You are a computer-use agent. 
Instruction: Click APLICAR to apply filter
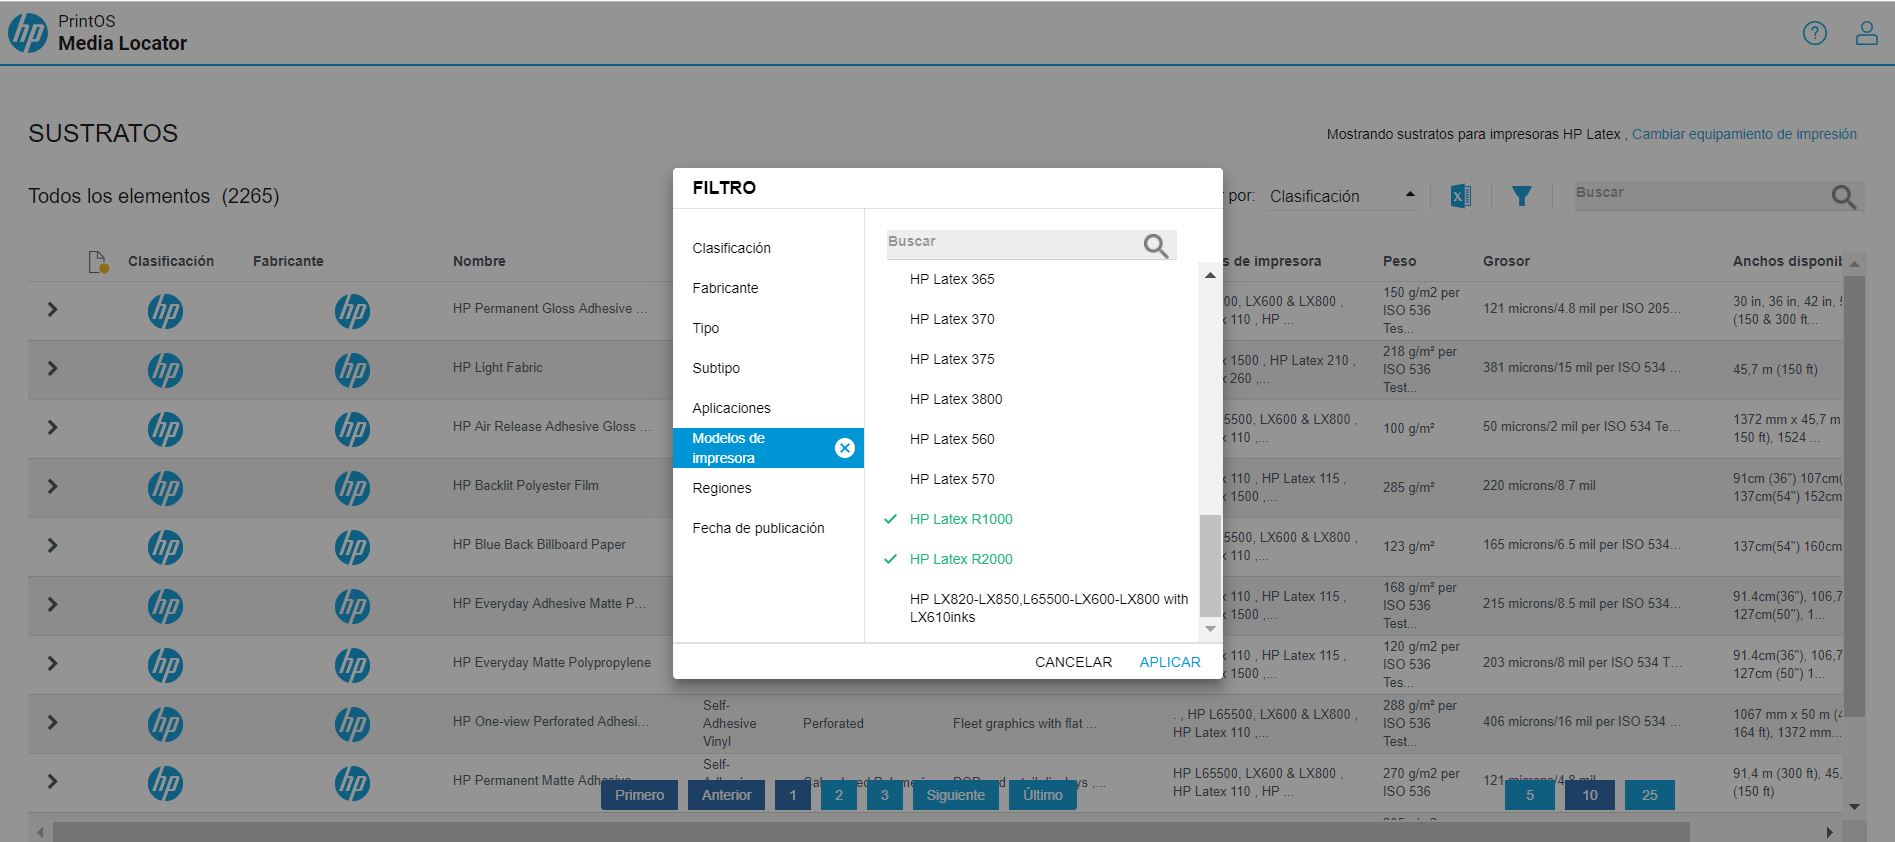click(x=1170, y=662)
